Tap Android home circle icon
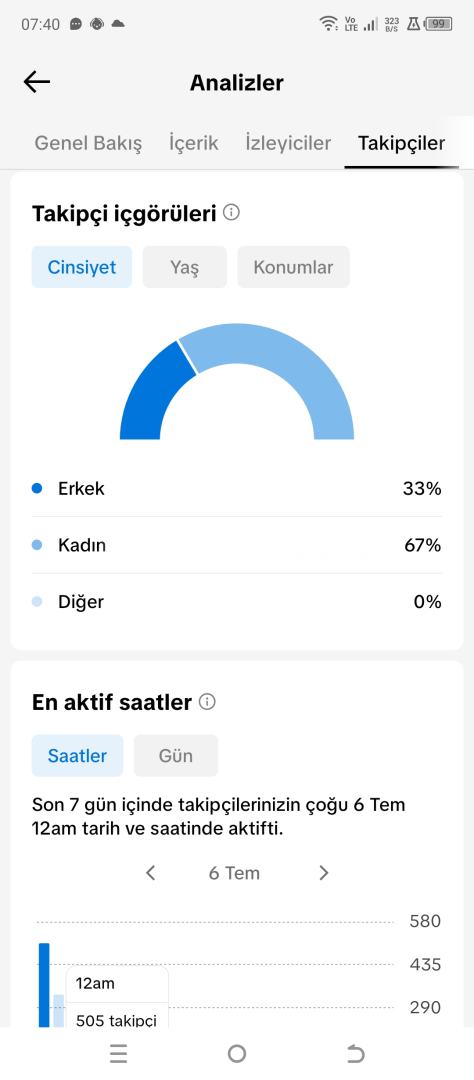474x1080 pixels. pyautogui.click(x=237, y=1053)
